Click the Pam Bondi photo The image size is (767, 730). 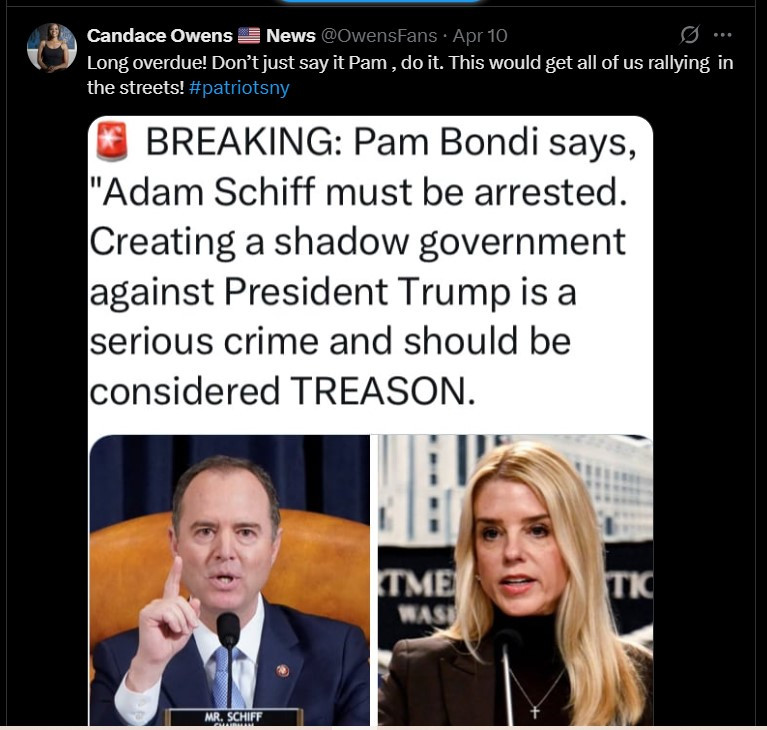click(x=515, y=580)
